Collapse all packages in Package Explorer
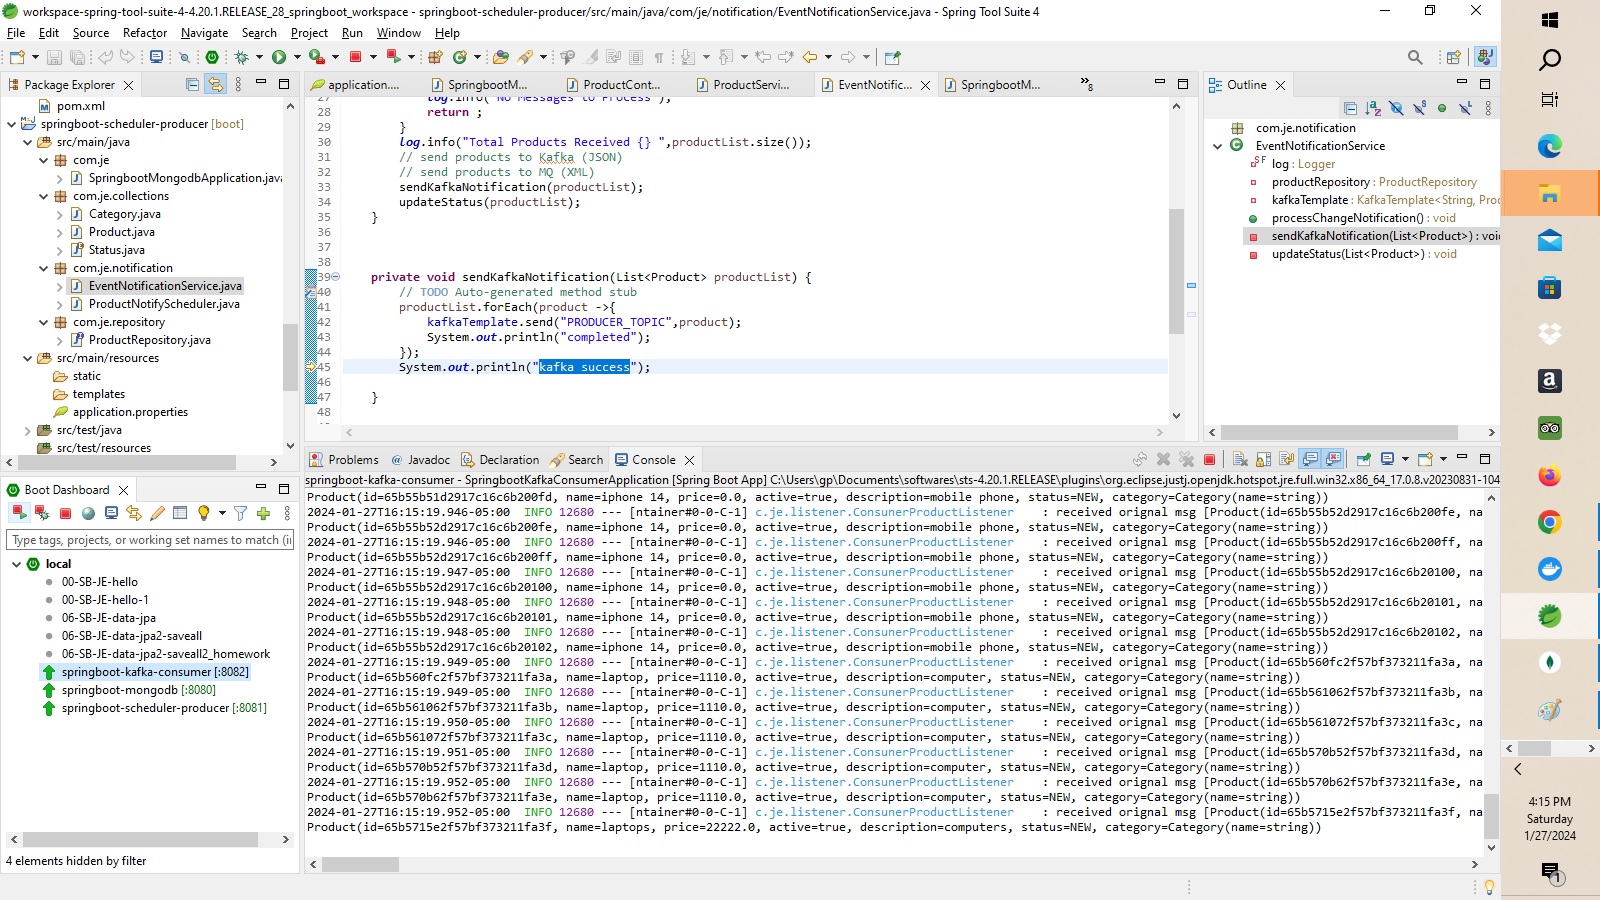 pos(193,84)
